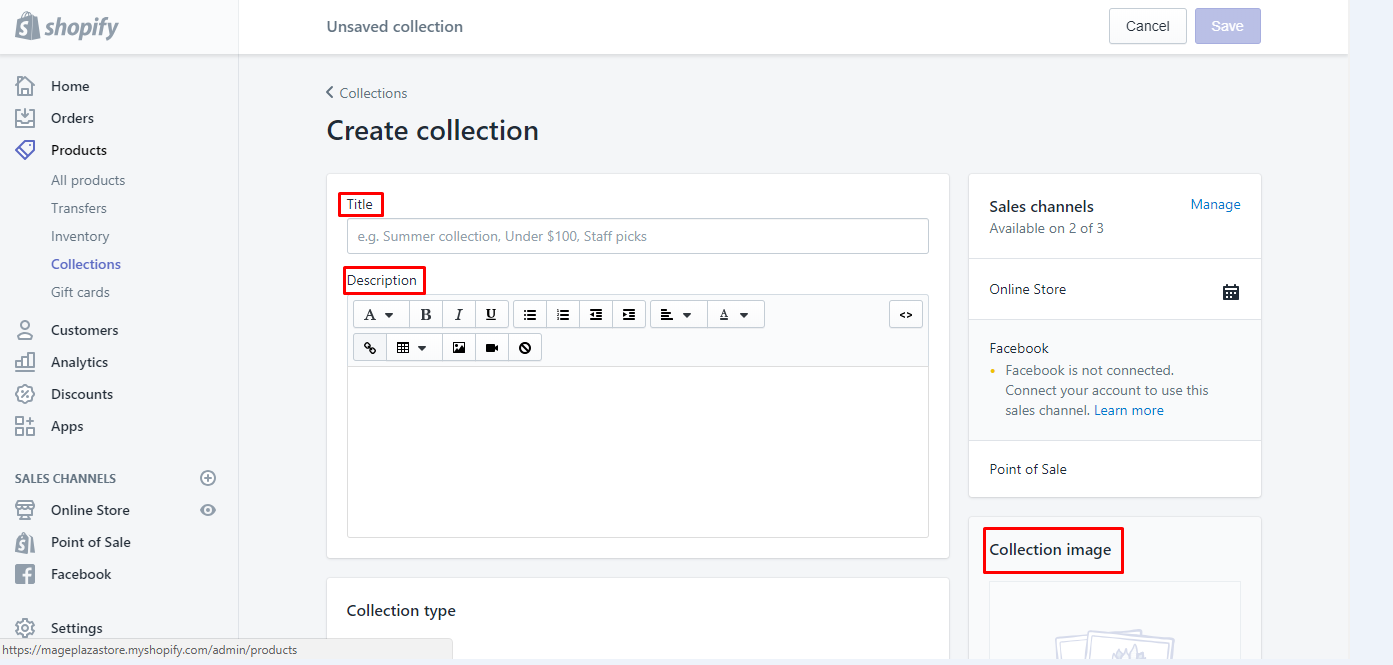Click the Customers person icon

pos(25,330)
